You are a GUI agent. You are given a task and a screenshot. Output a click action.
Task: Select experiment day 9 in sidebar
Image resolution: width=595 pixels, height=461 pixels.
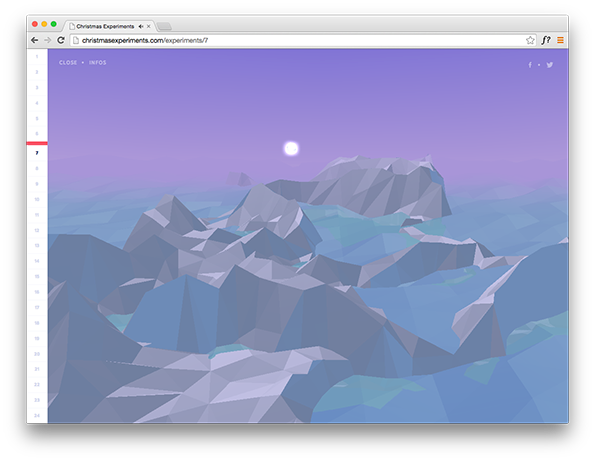coord(37,184)
